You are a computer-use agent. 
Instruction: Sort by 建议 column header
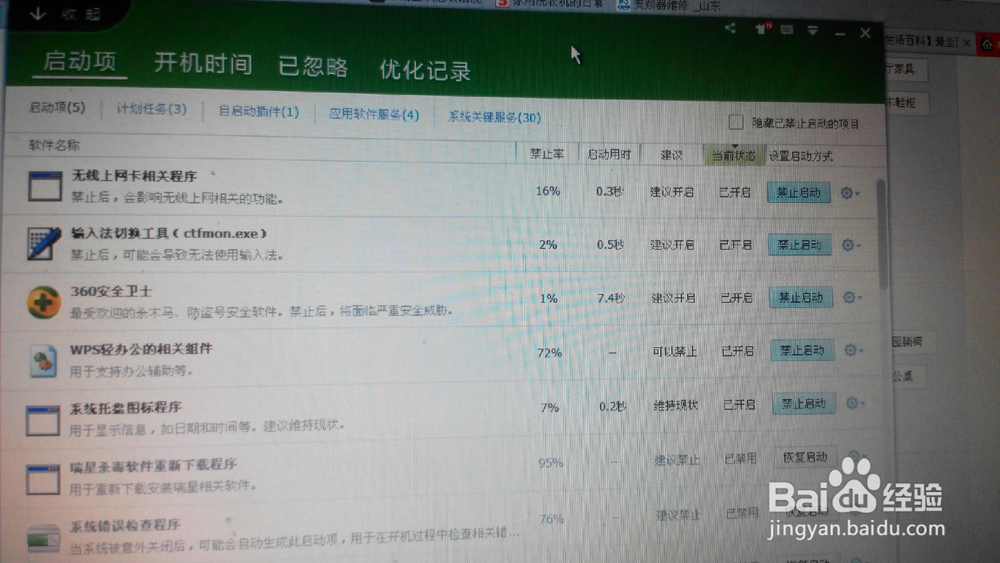pos(672,155)
